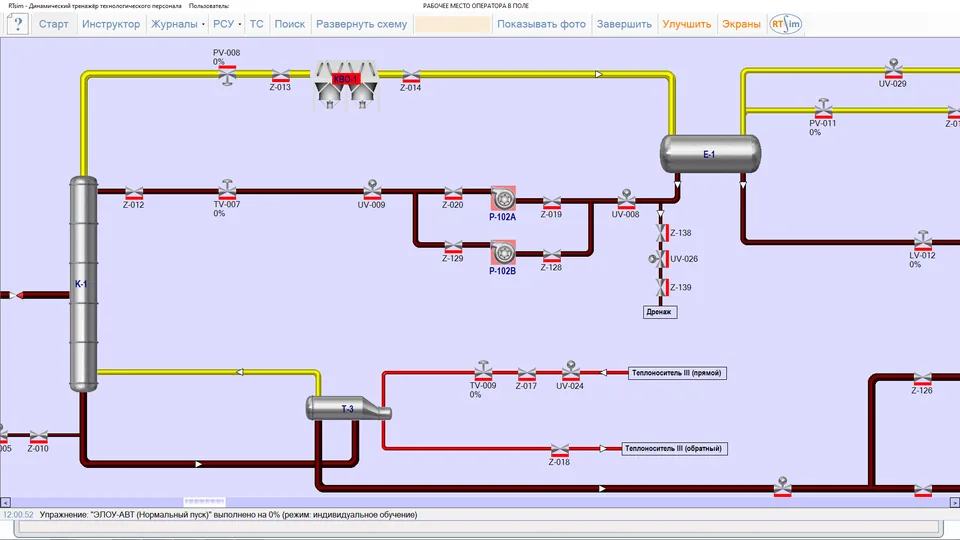
Task: Click shutoff valve UV-029
Action: [893, 69]
